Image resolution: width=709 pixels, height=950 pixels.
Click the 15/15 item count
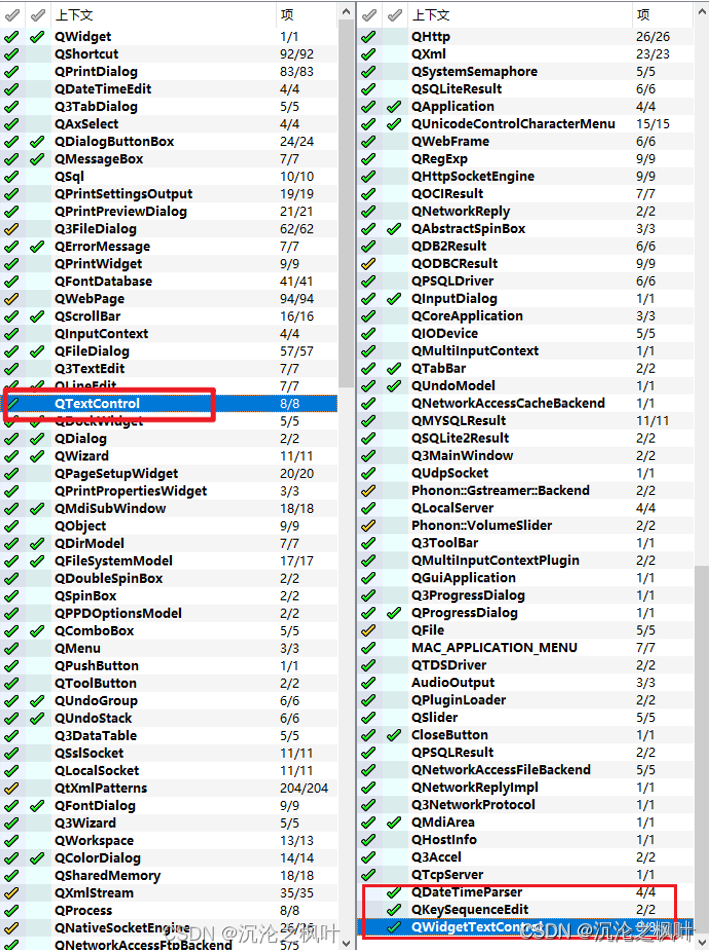point(653,124)
